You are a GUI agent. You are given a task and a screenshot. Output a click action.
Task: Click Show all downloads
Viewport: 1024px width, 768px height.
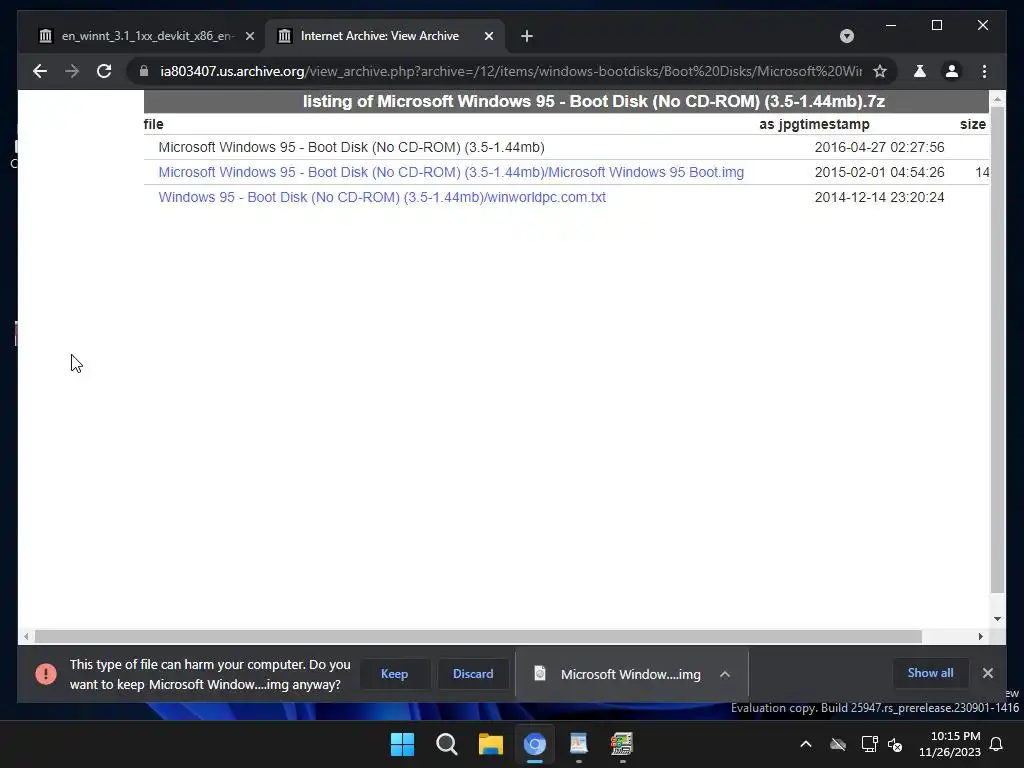click(x=930, y=673)
